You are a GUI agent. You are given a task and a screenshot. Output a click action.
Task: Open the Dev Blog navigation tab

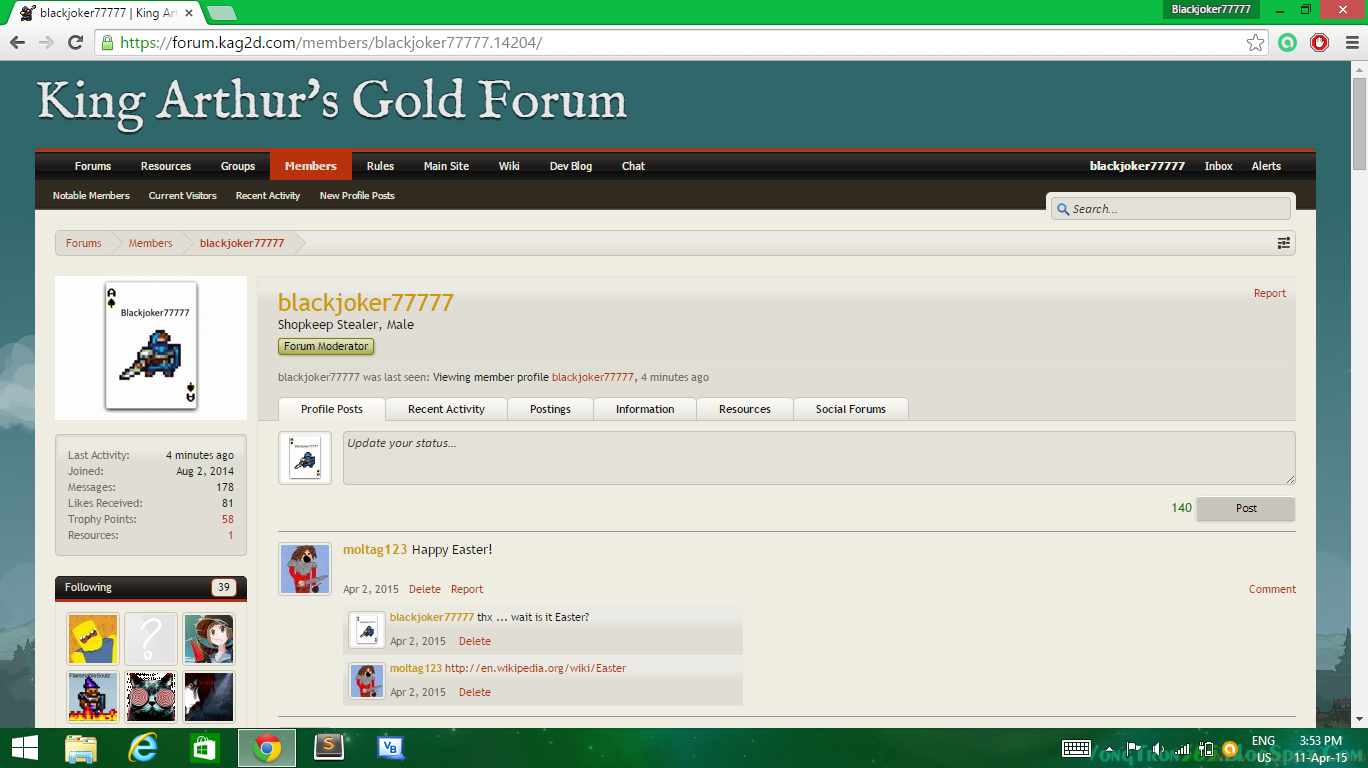click(x=571, y=166)
